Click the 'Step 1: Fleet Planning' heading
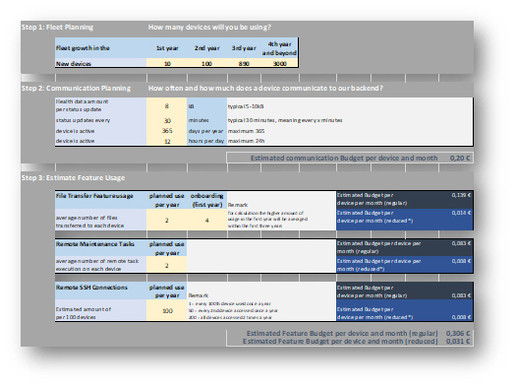 point(57,27)
